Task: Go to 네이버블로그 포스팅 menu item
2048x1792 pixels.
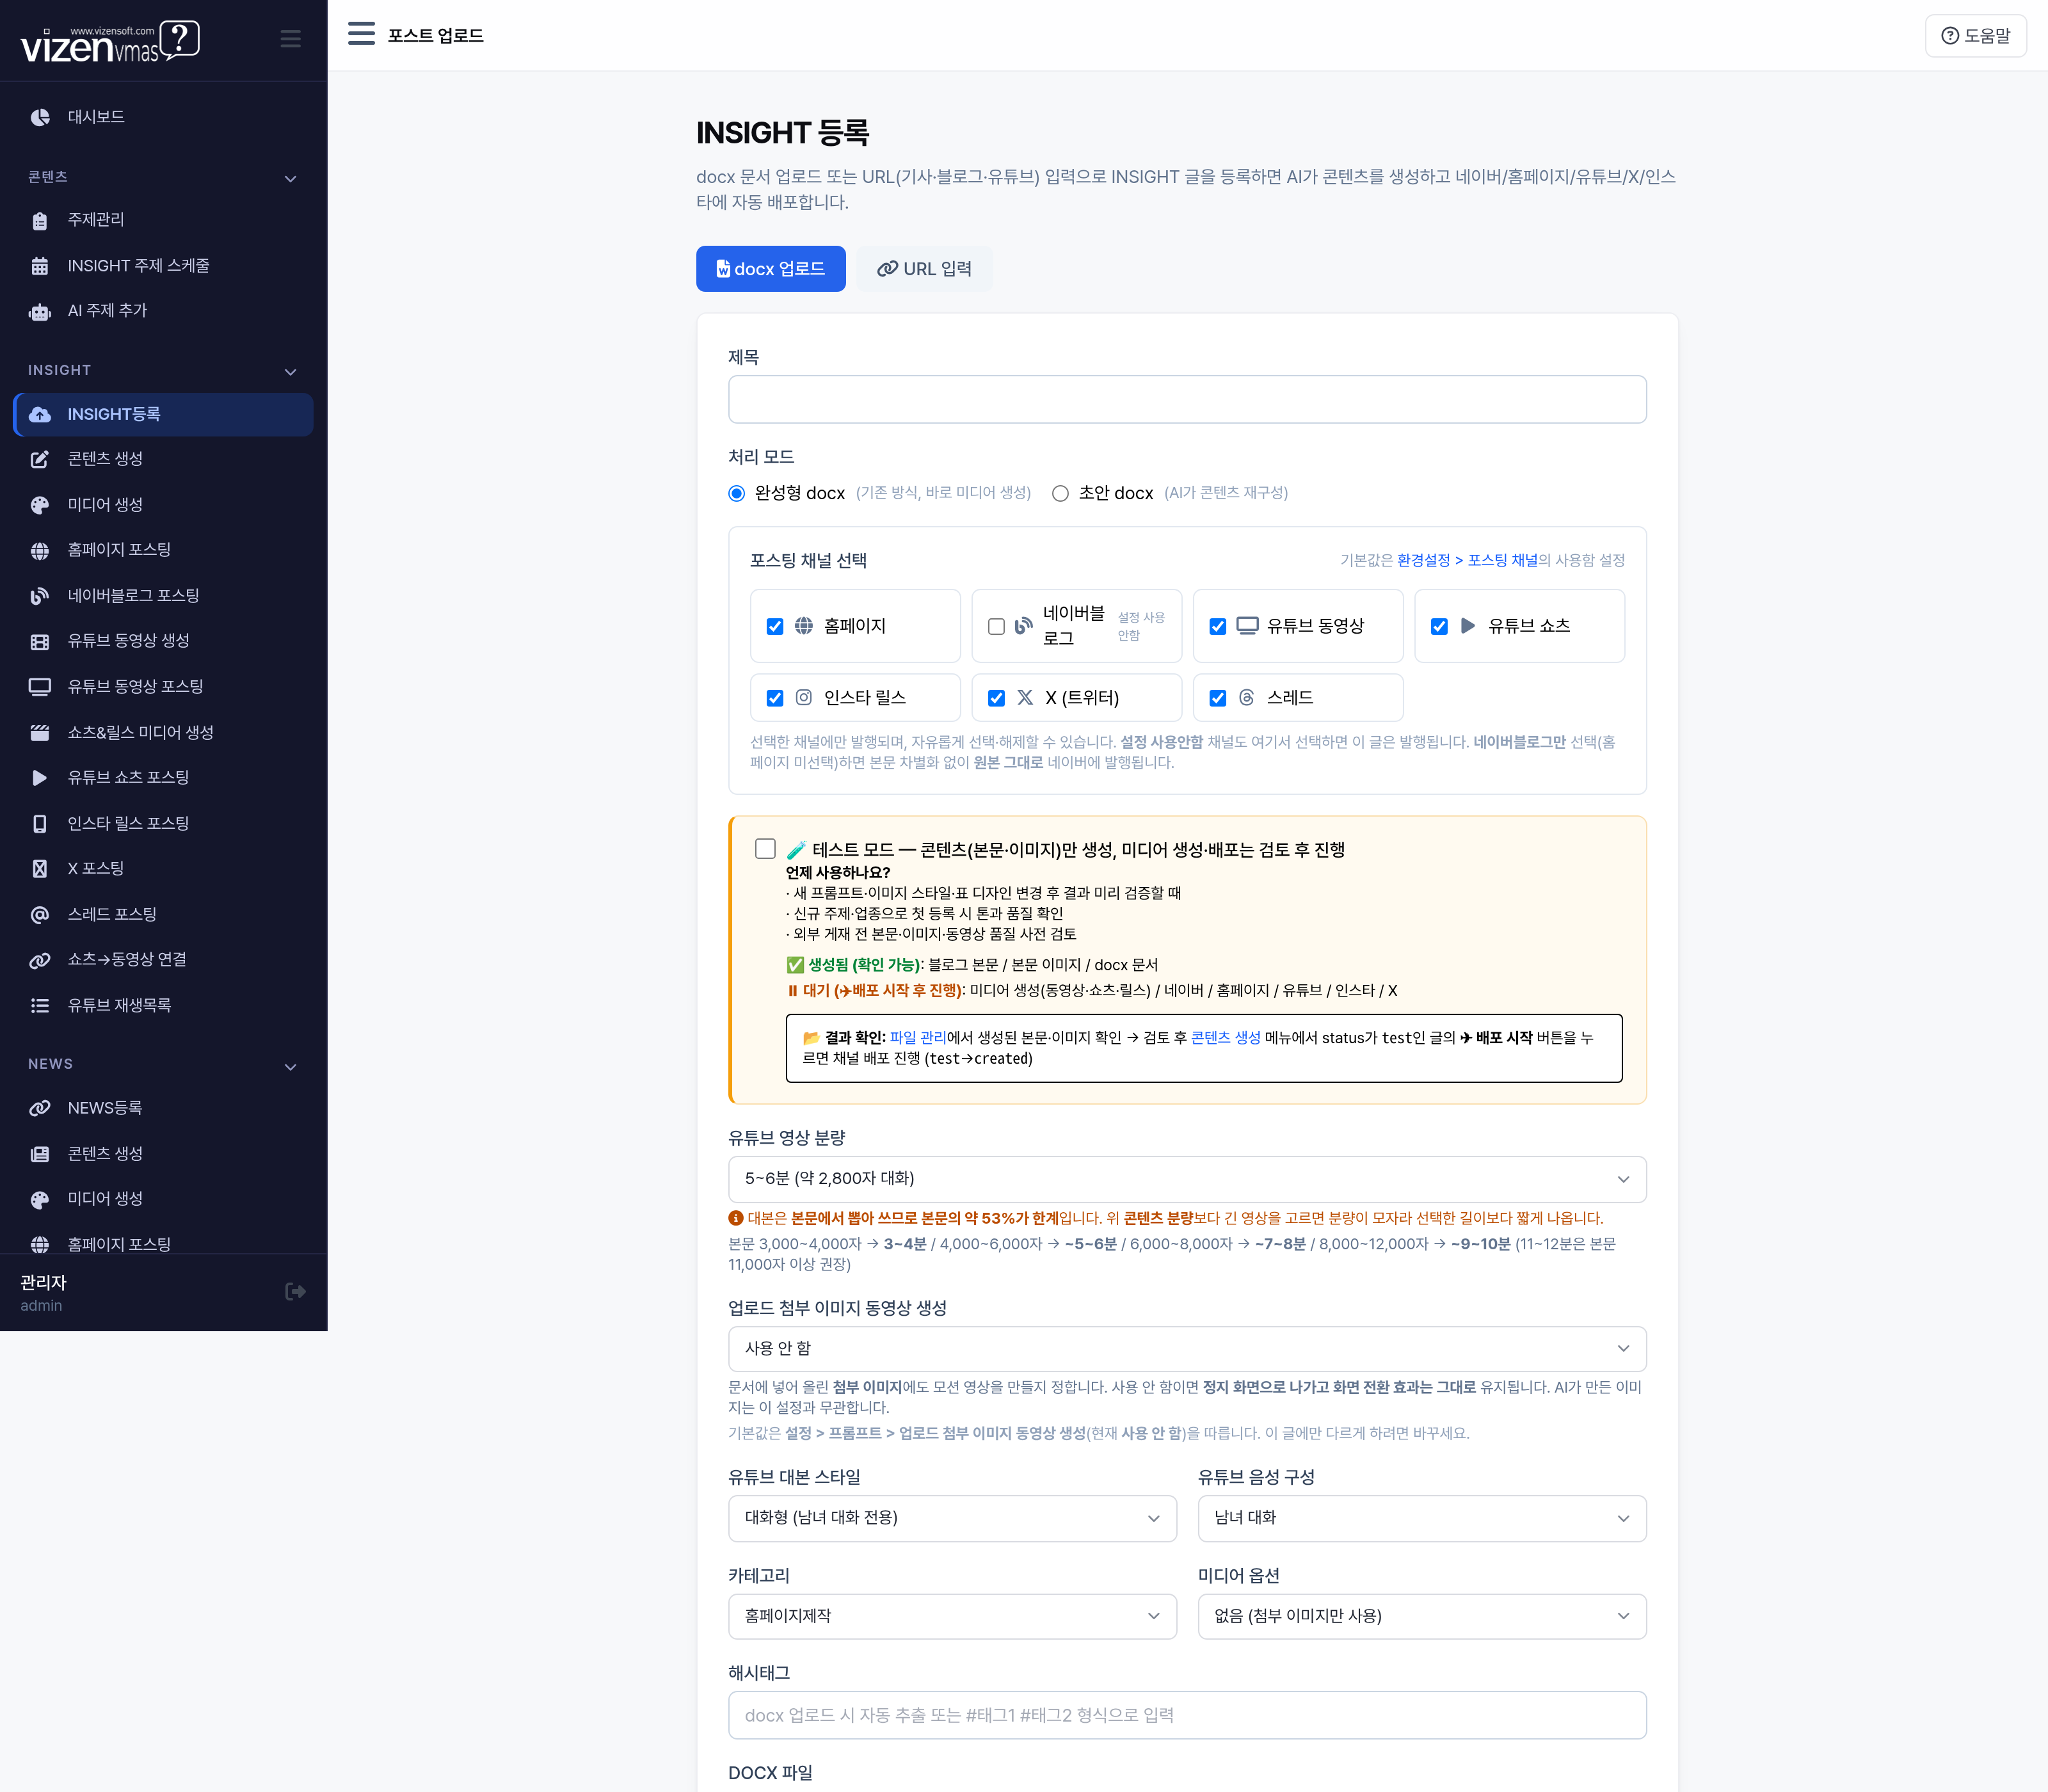Action: point(163,596)
